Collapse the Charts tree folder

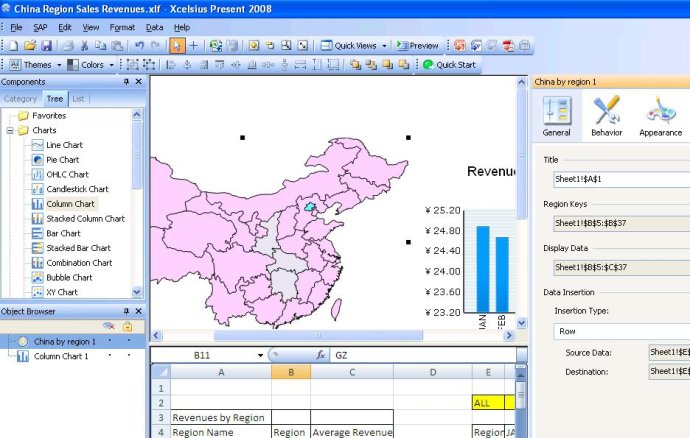pos(10,130)
